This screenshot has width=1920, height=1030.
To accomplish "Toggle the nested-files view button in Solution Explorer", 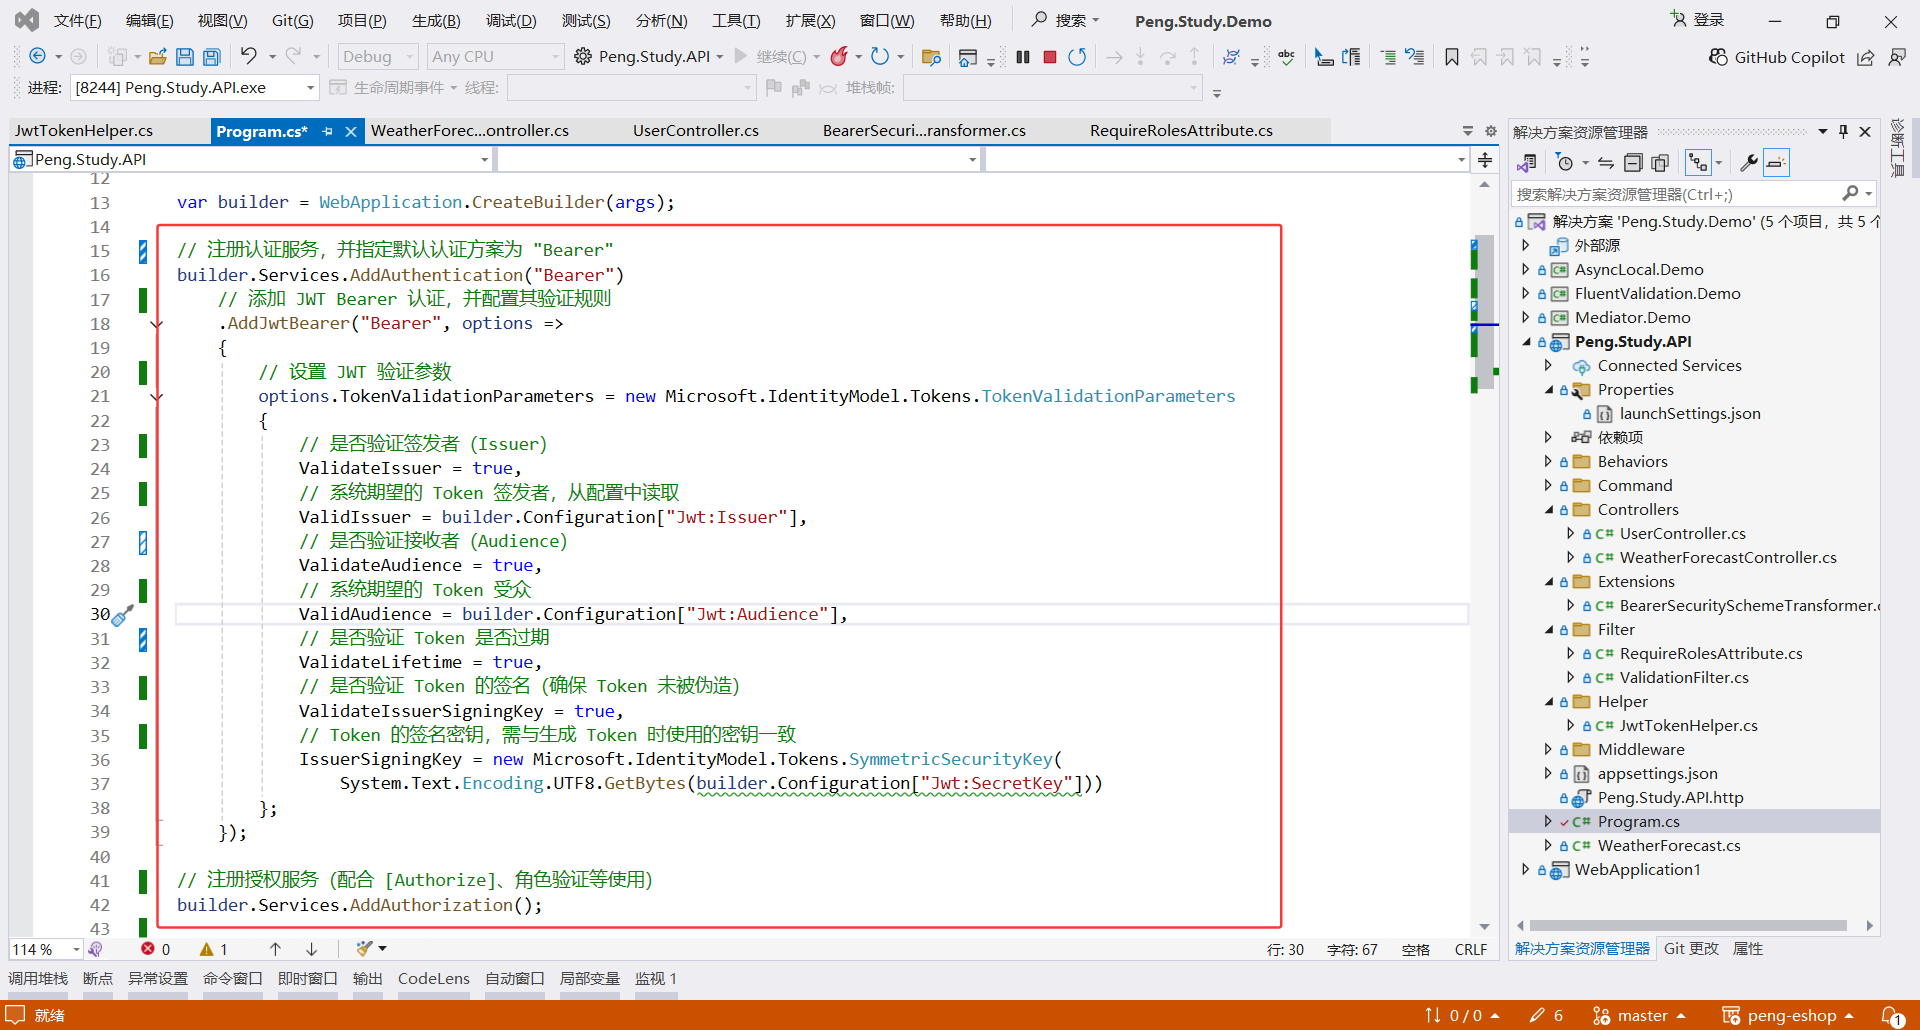I will point(1698,163).
